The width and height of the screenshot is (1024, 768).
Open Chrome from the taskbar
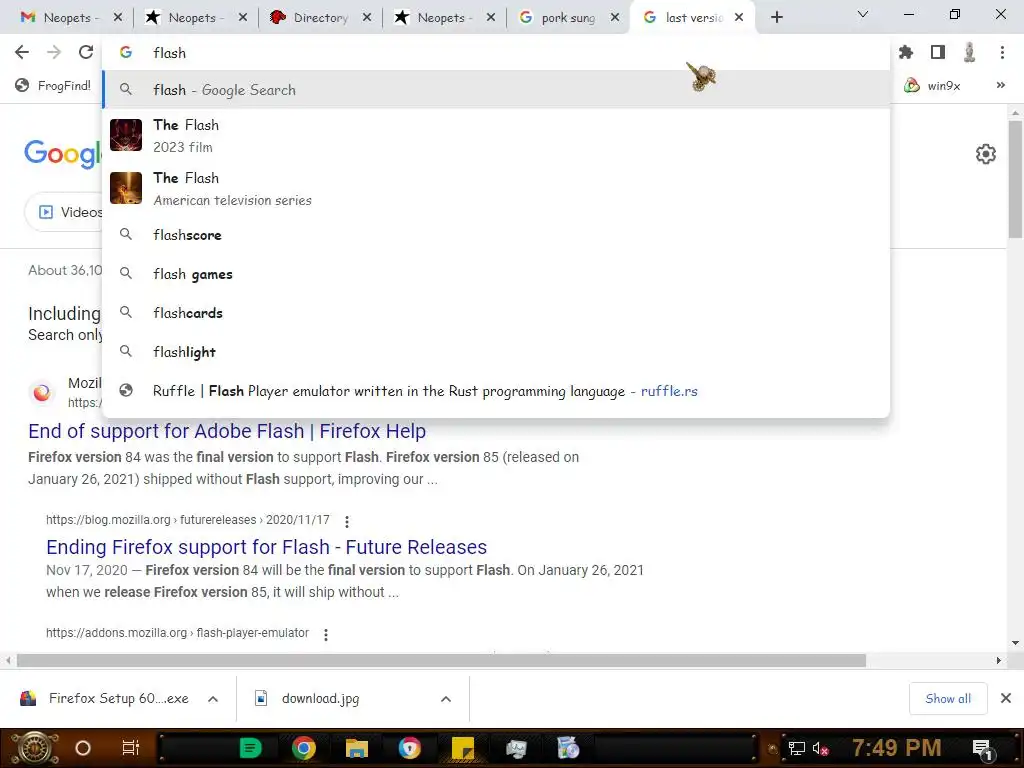pos(304,748)
